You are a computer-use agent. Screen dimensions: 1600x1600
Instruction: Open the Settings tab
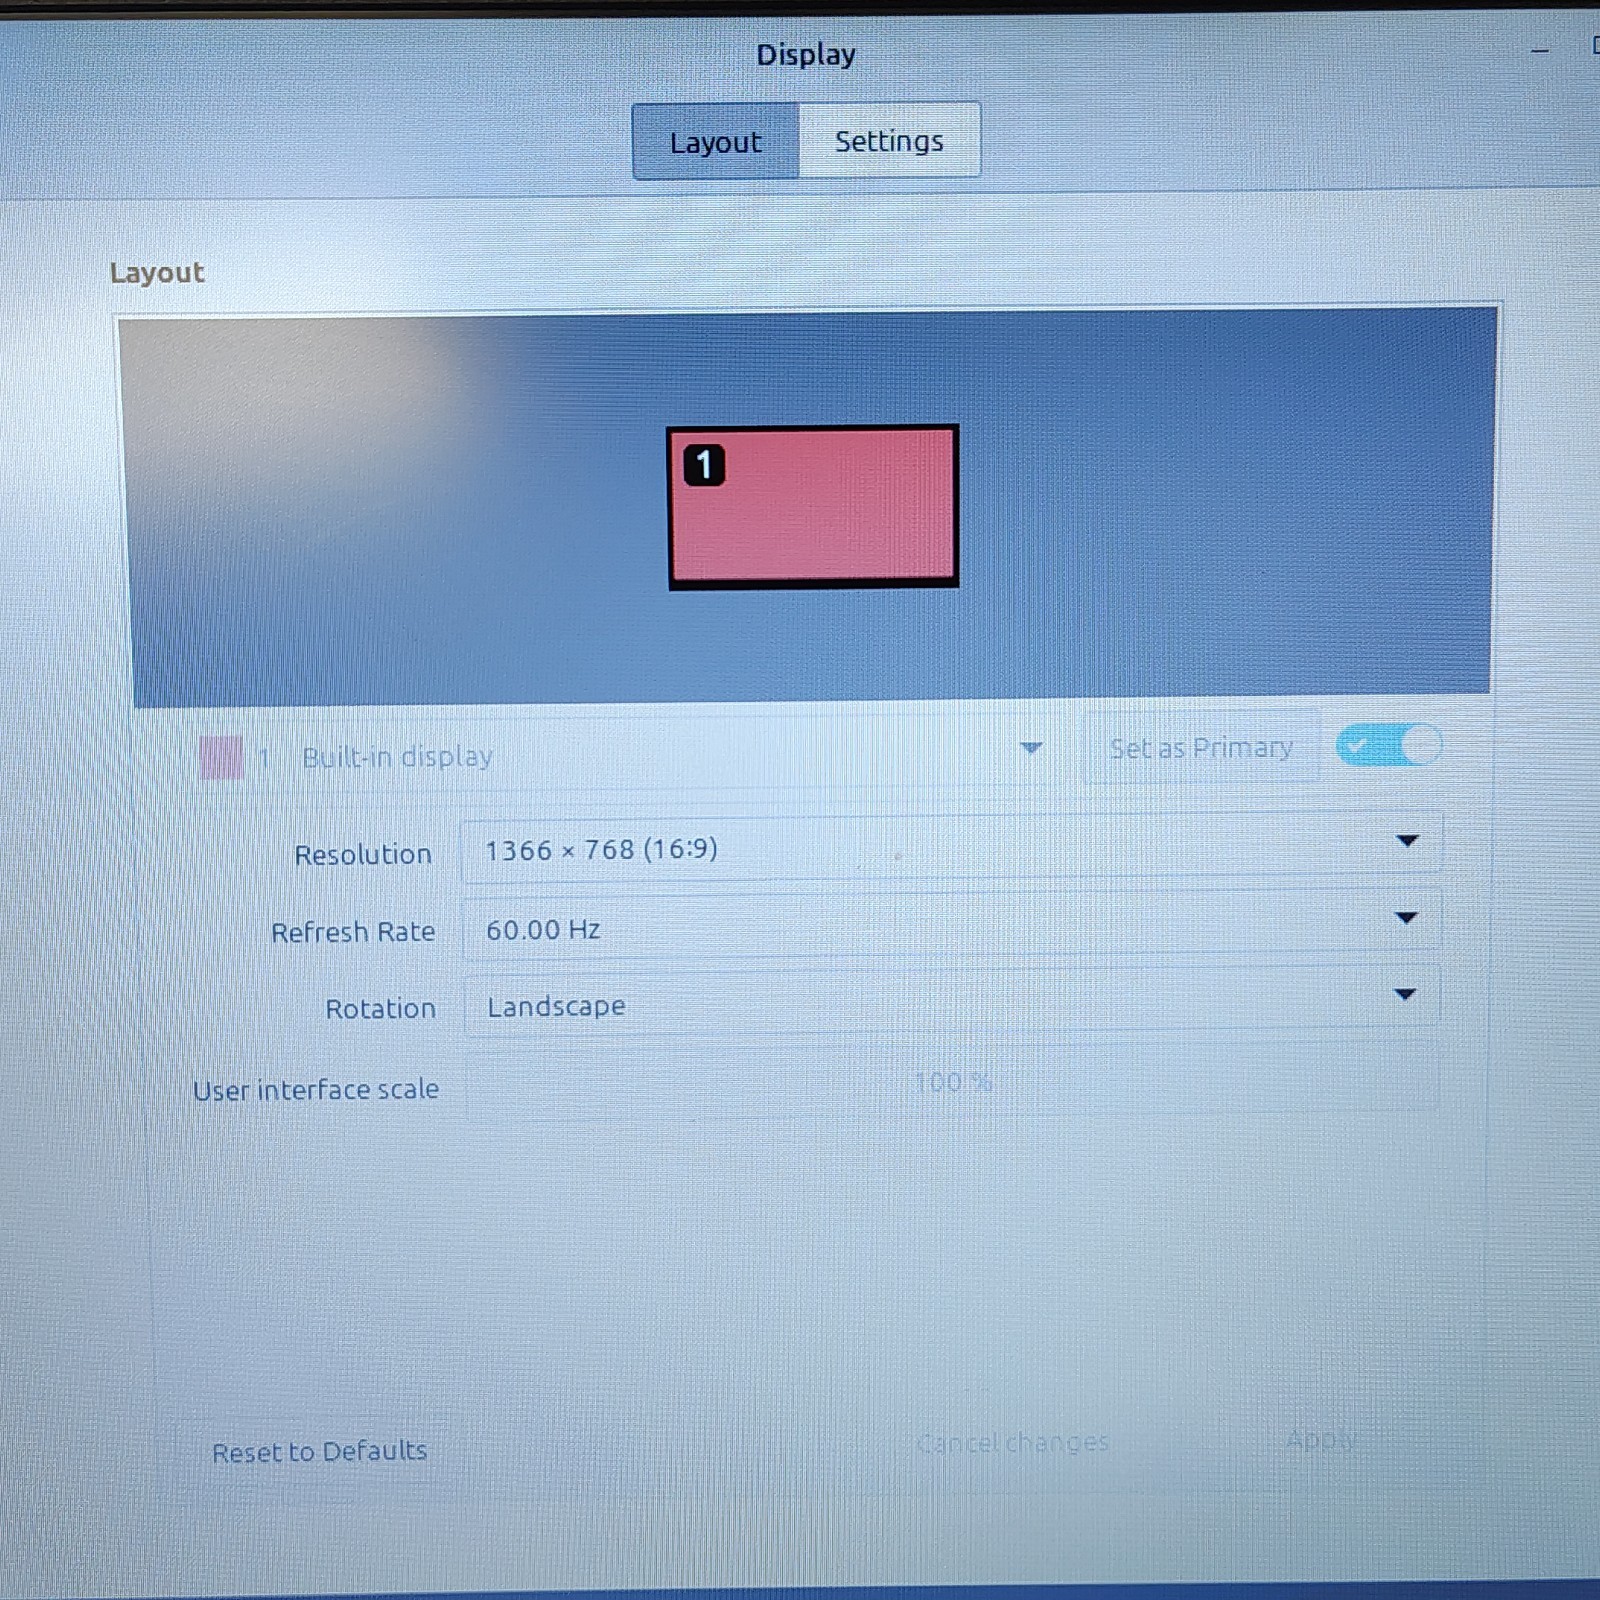[x=889, y=140]
